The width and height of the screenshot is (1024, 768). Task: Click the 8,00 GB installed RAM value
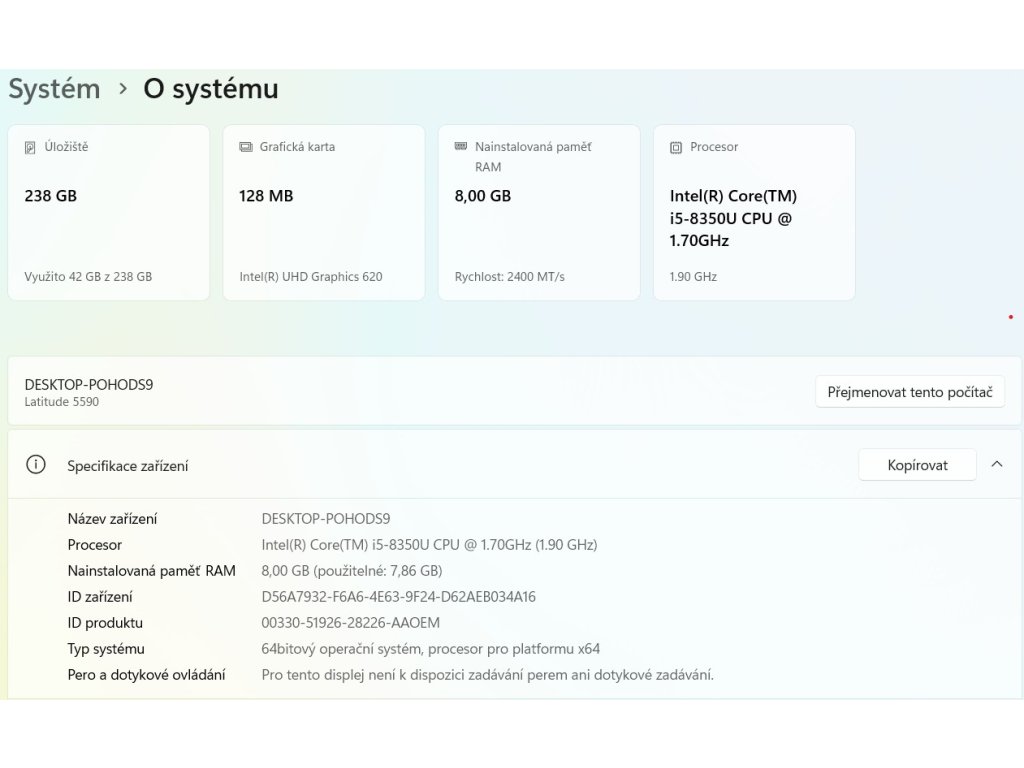click(x=483, y=196)
